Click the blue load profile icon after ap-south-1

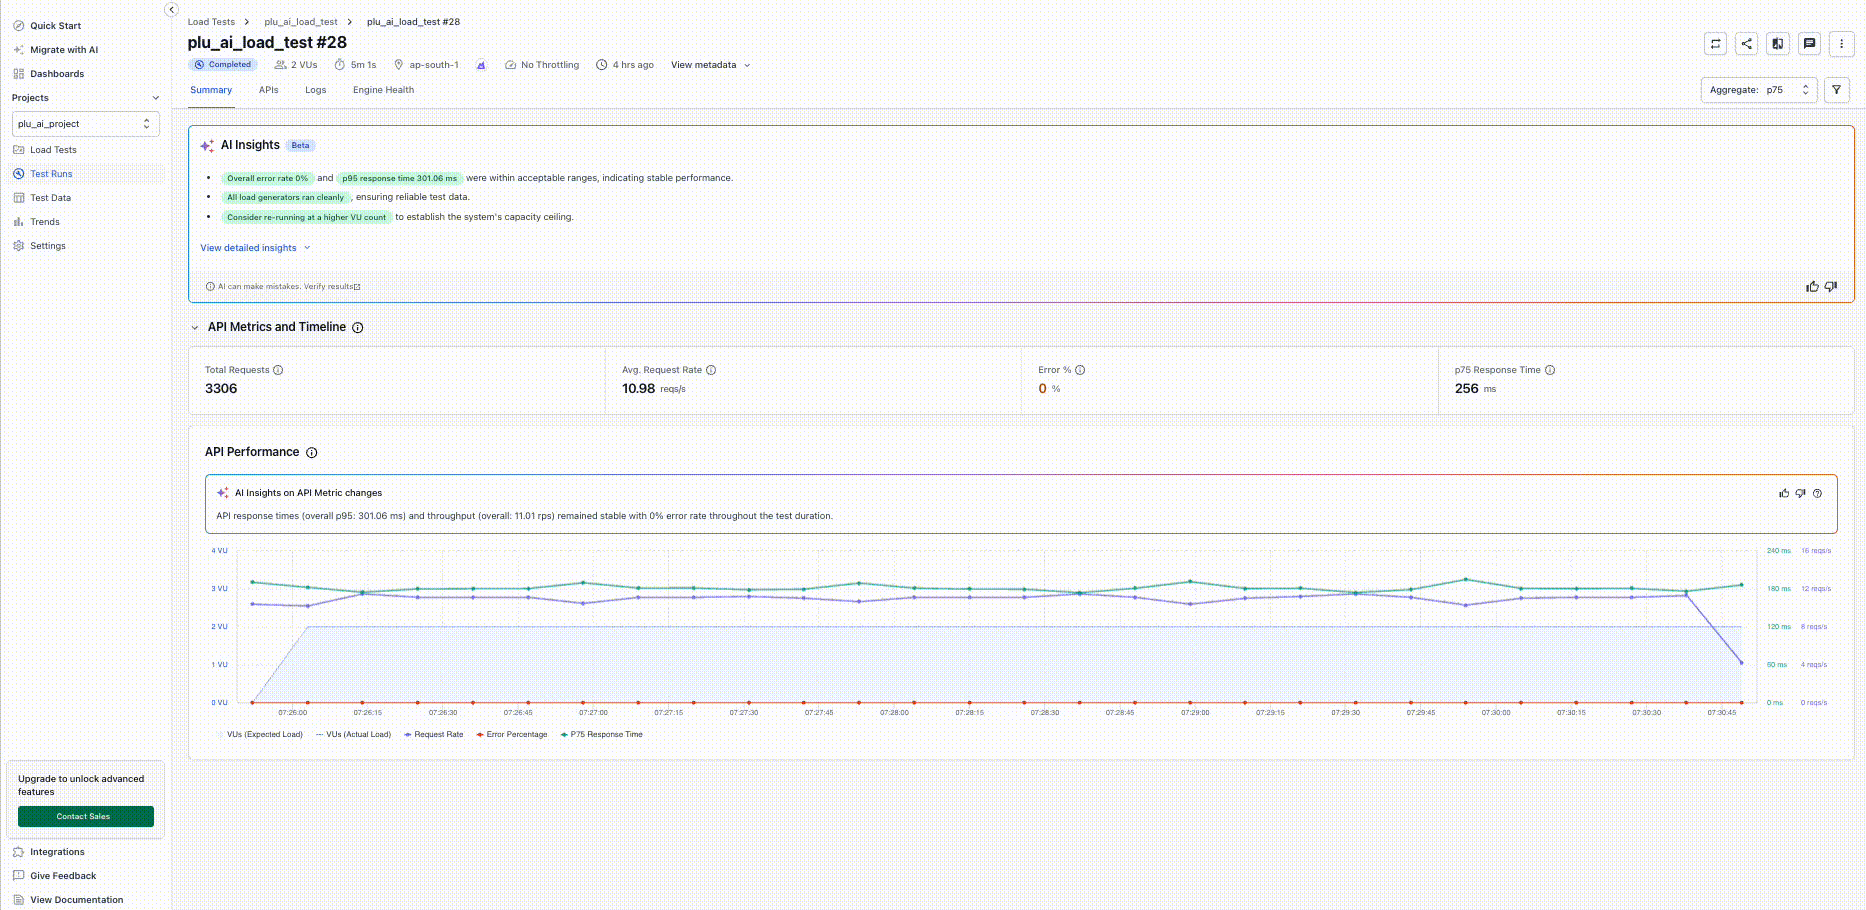pos(481,65)
